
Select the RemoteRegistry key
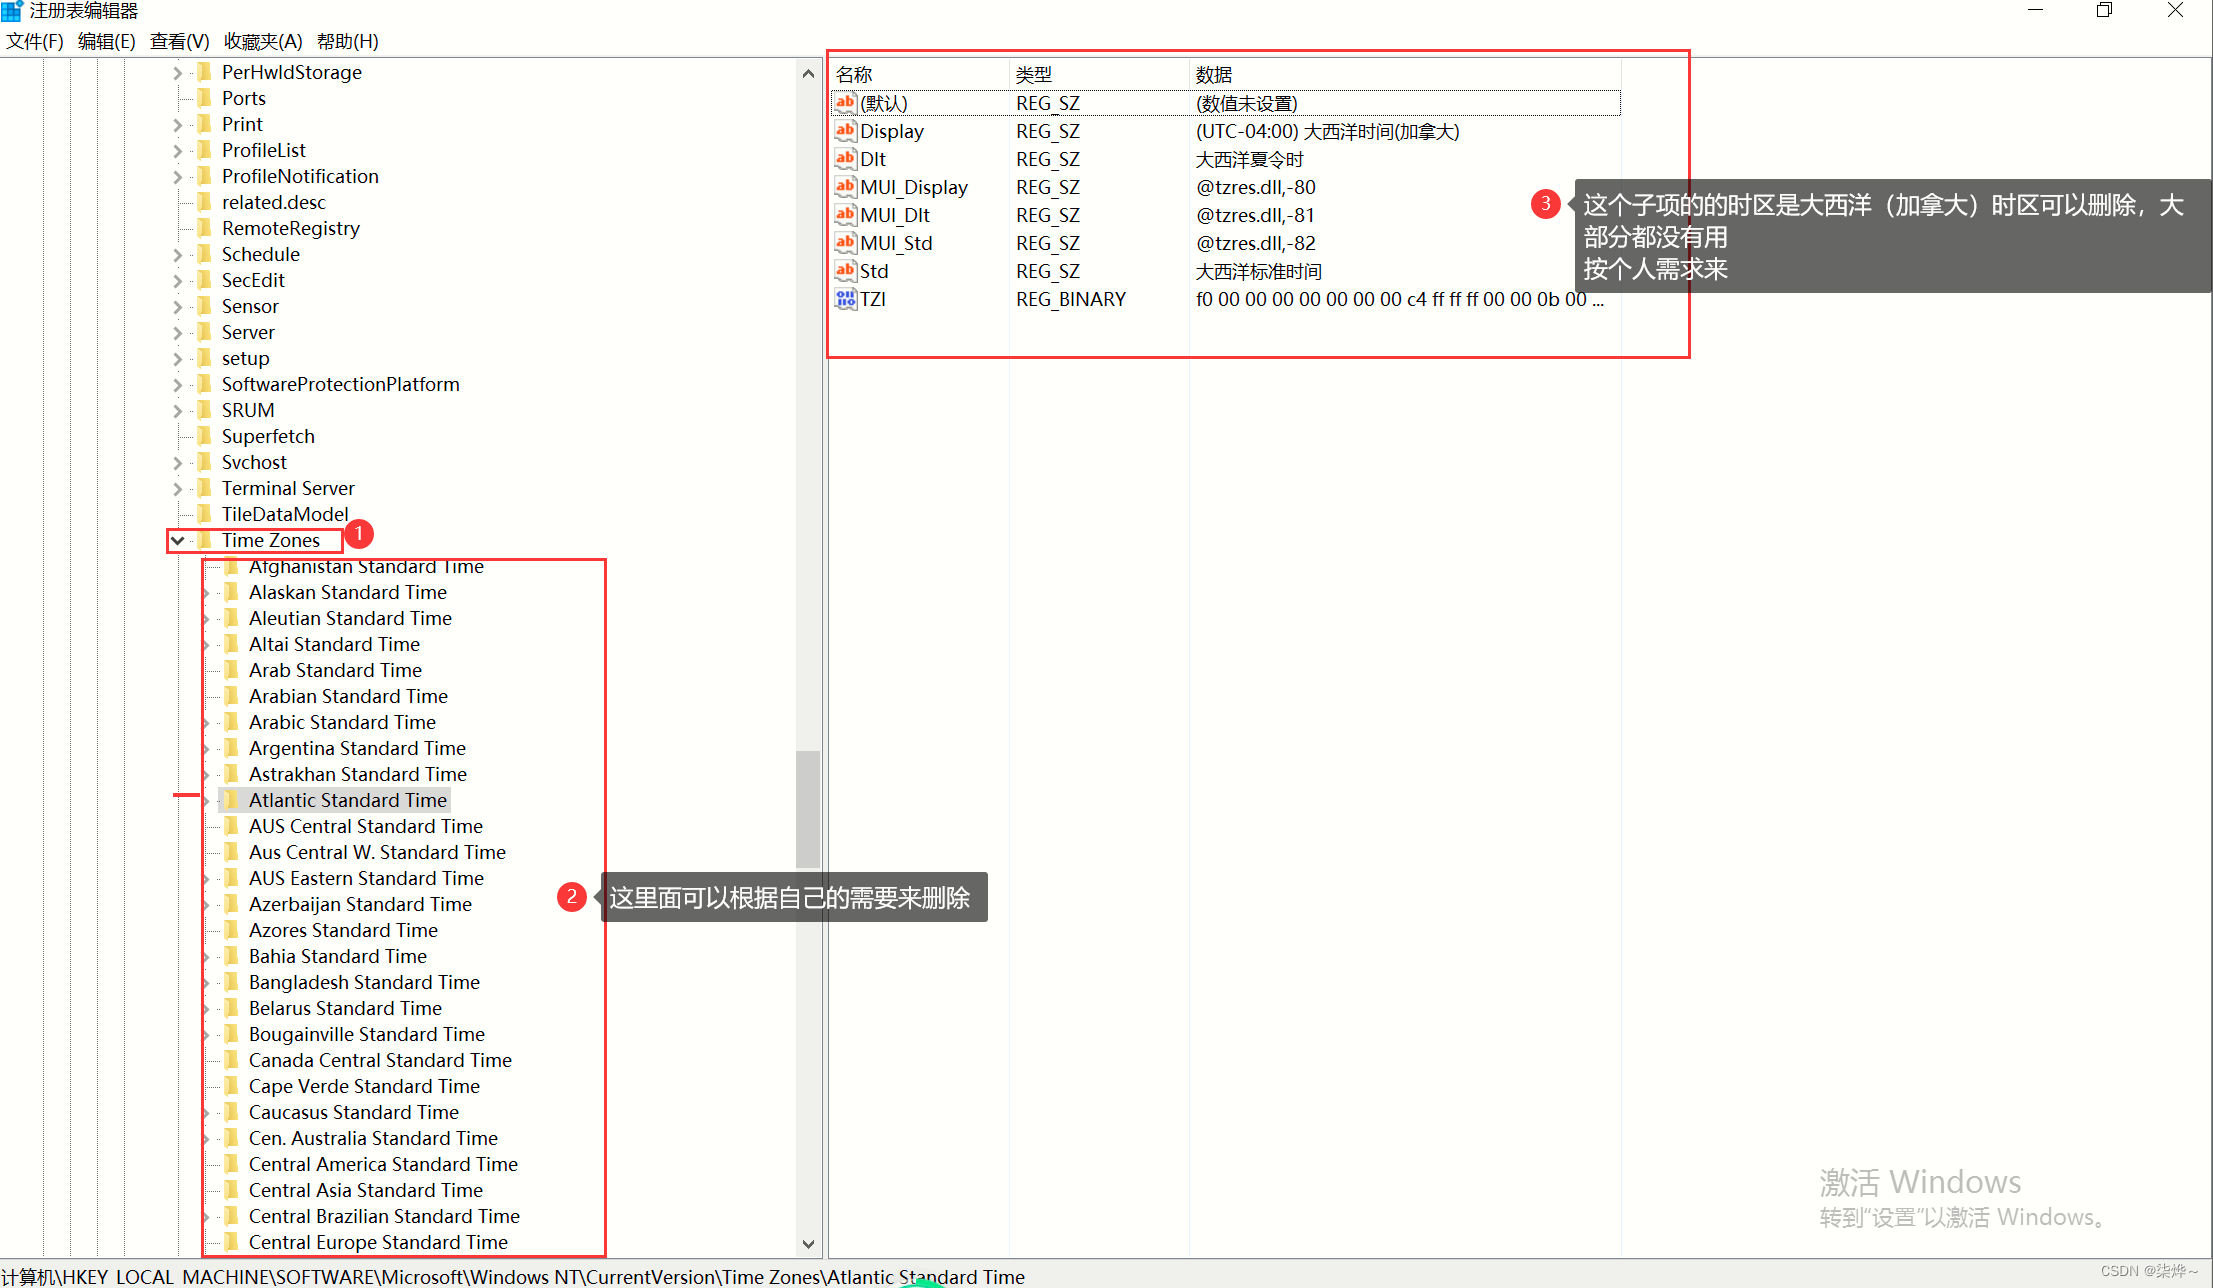290,228
